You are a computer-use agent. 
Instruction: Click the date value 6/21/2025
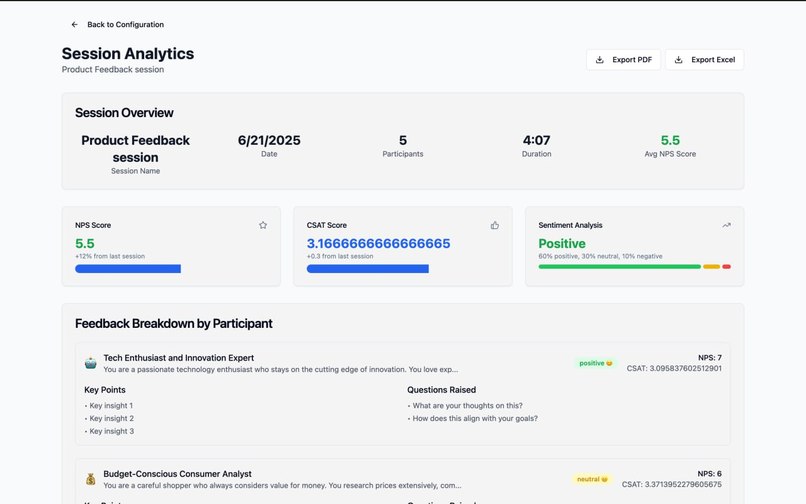(x=269, y=140)
